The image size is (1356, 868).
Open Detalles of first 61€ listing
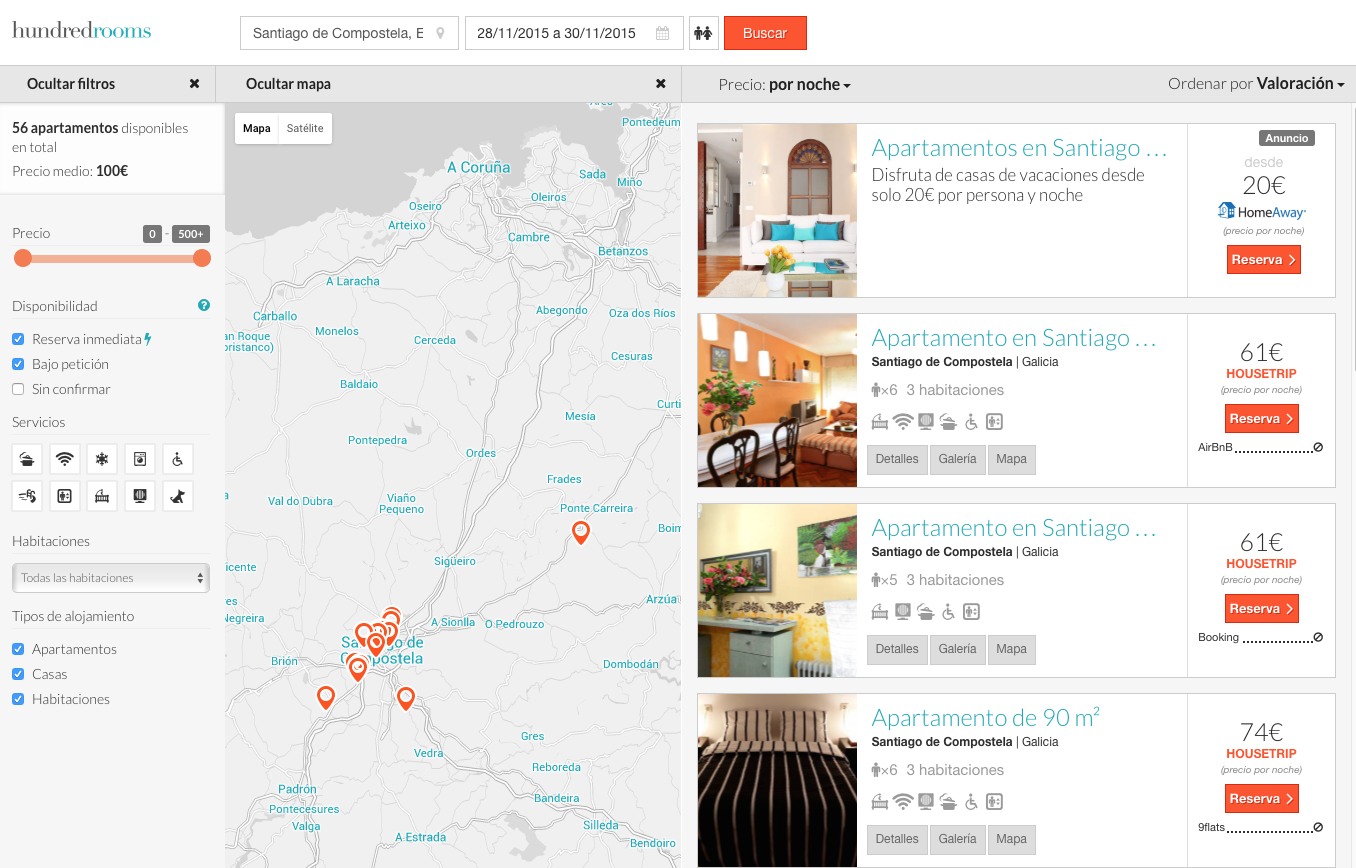897,459
